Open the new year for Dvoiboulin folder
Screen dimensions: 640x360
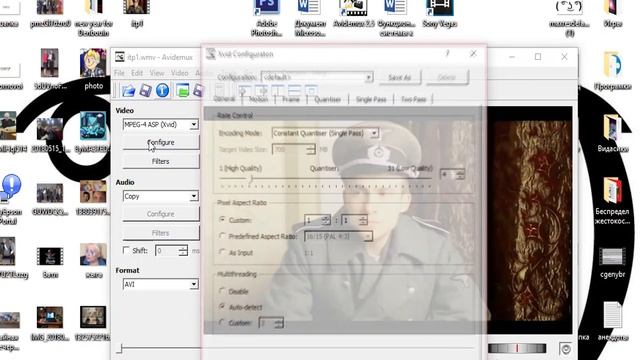(x=93, y=18)
